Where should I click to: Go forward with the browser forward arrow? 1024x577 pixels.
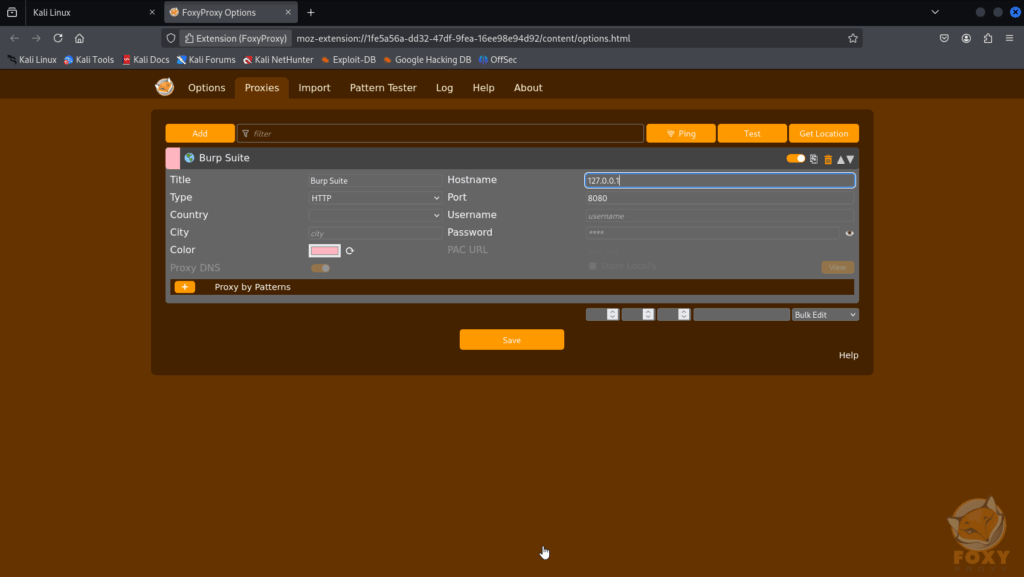[36, 39]
